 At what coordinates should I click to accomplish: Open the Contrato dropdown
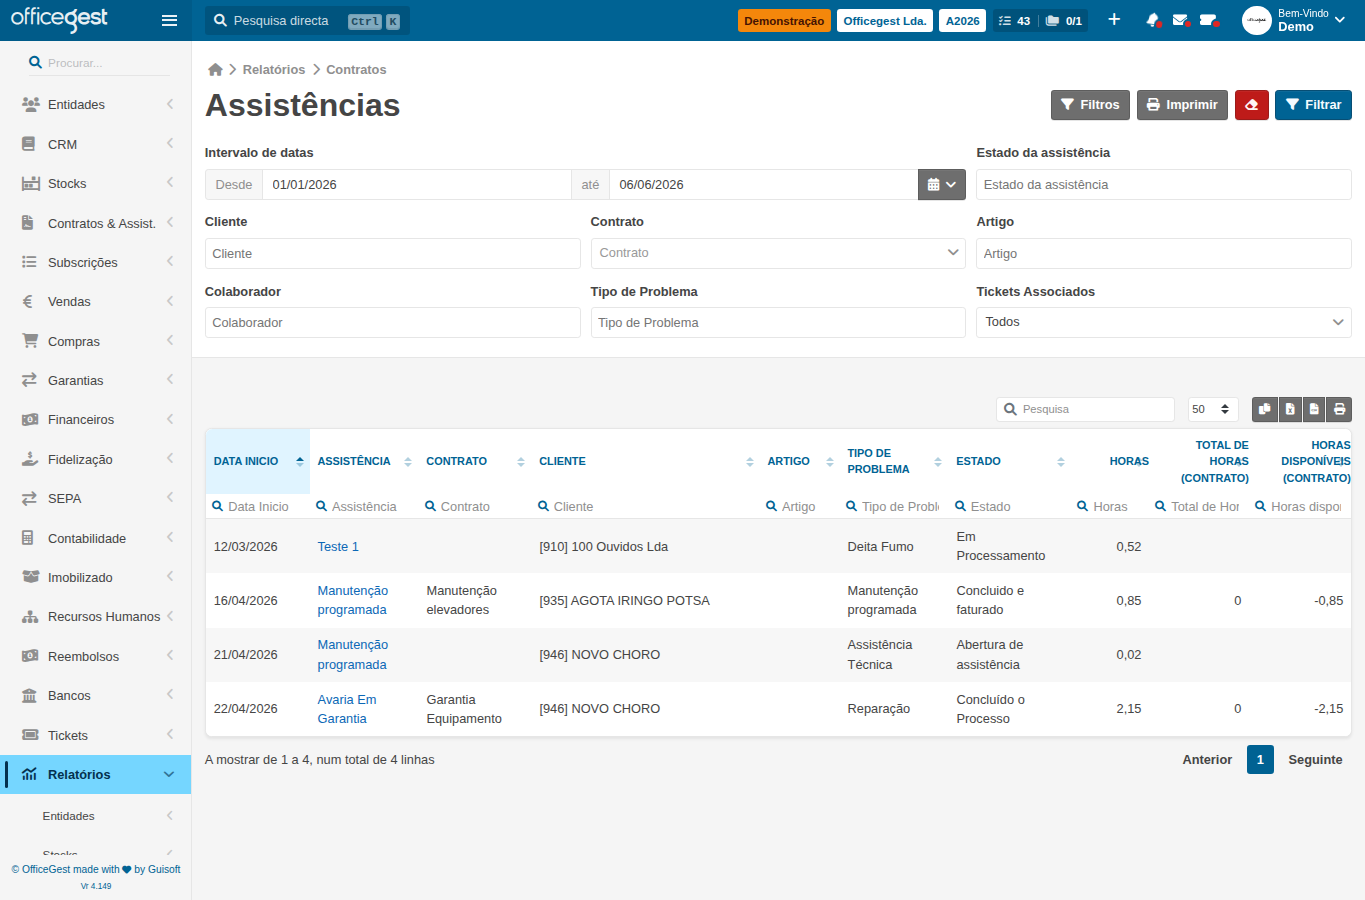[778, 253]
